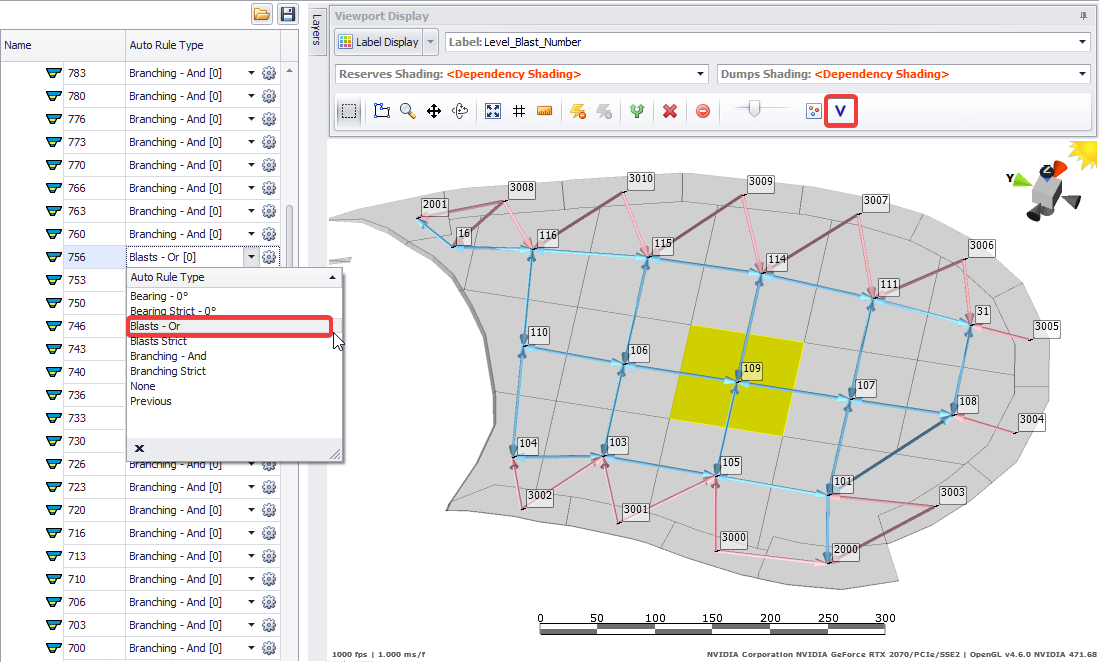Open the Layers side tab

point(316,30)
